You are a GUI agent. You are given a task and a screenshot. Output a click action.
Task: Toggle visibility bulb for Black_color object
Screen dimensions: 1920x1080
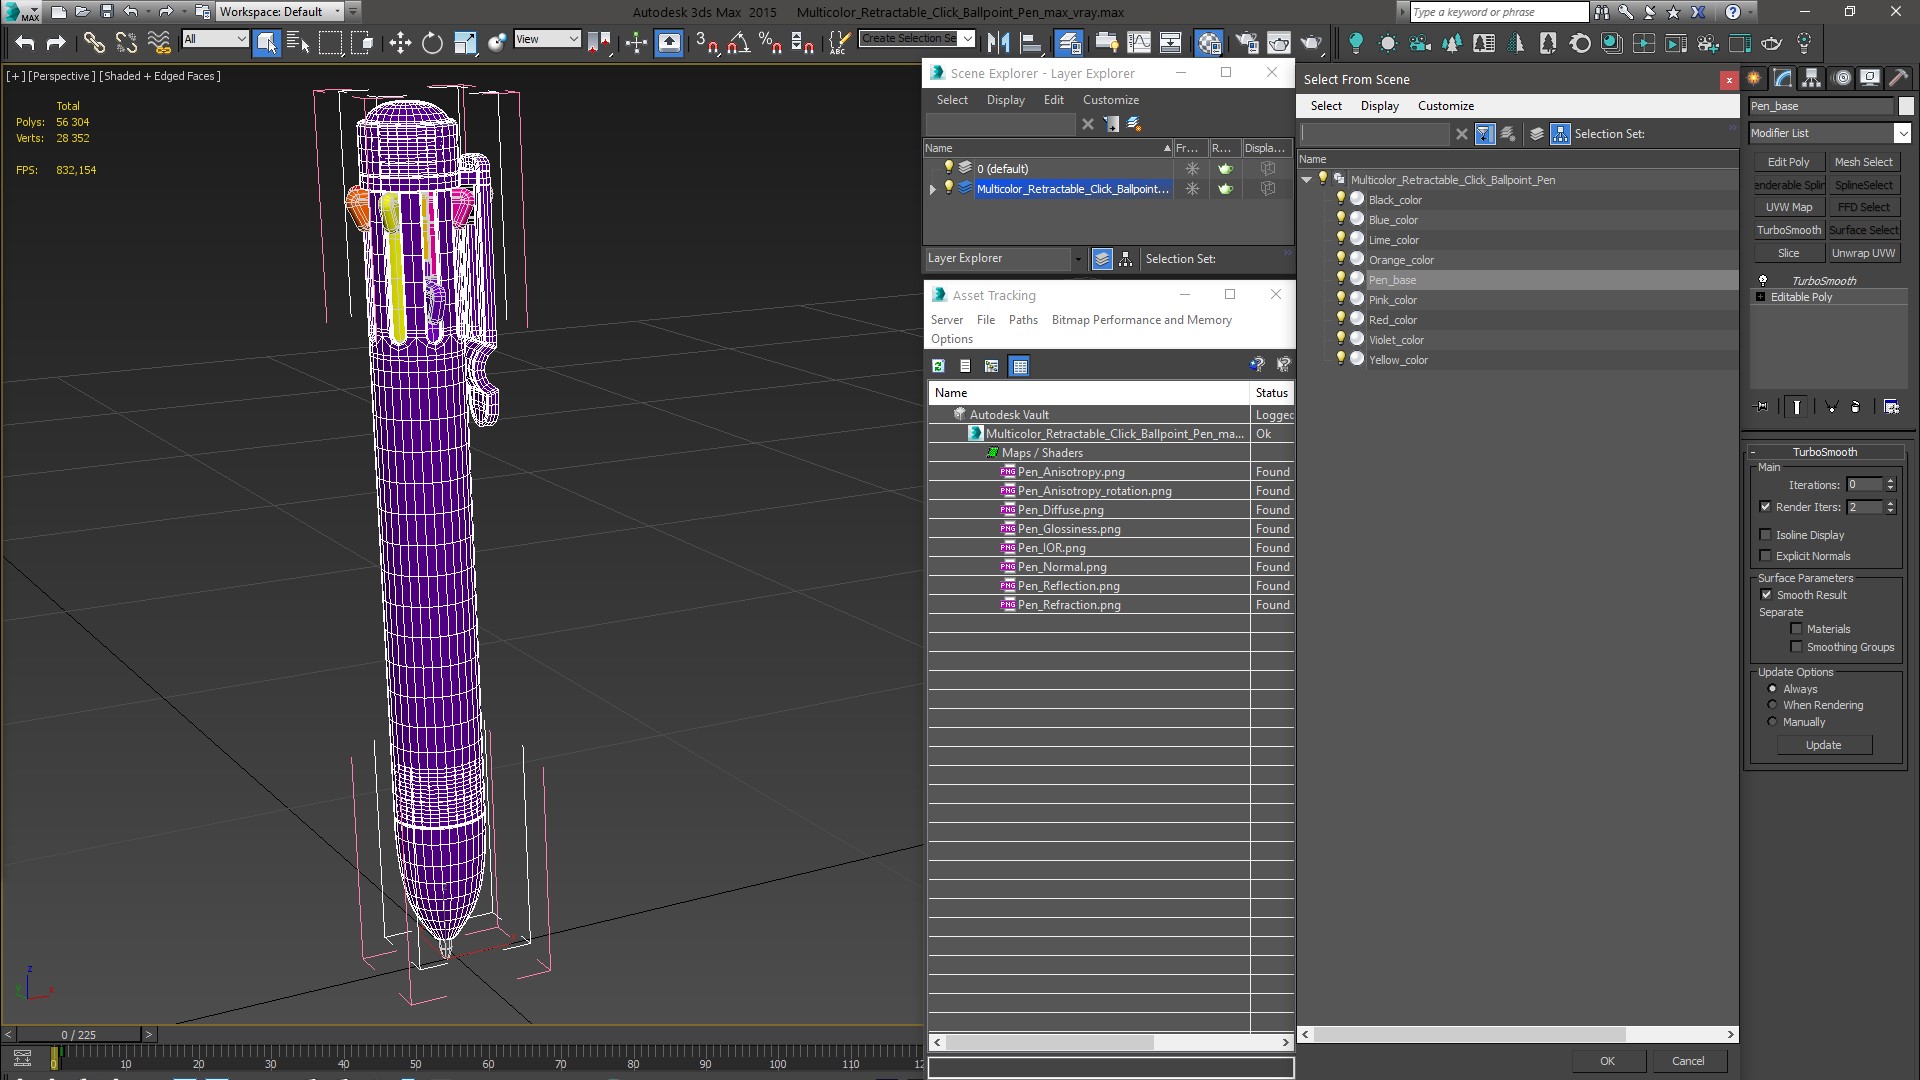[x=1341, y=199]
